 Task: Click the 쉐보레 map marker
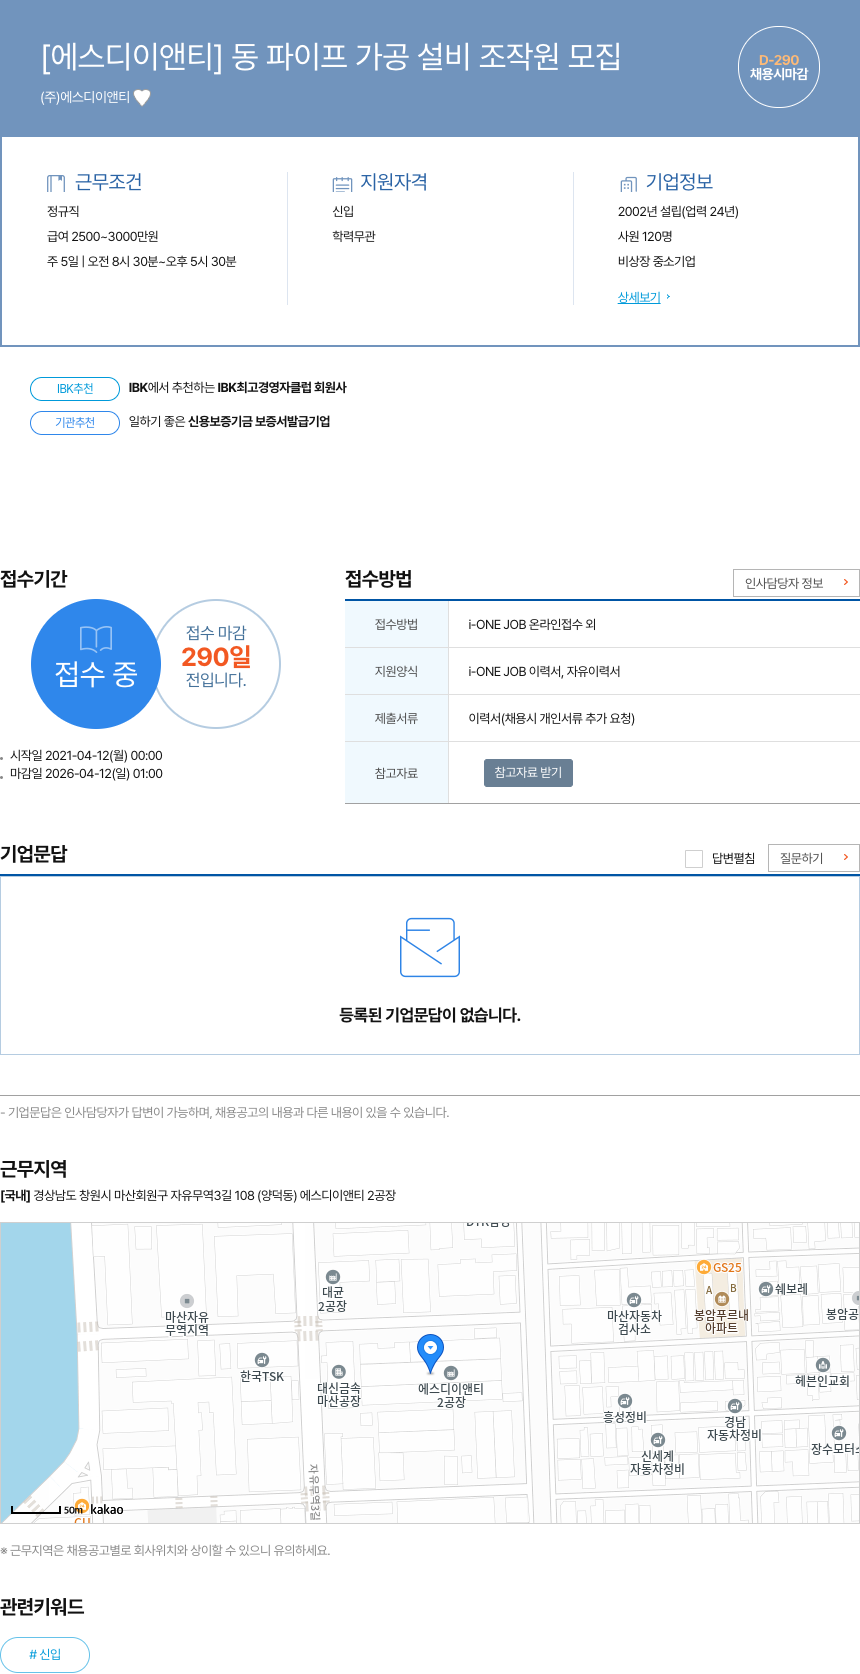[766, 1289]
